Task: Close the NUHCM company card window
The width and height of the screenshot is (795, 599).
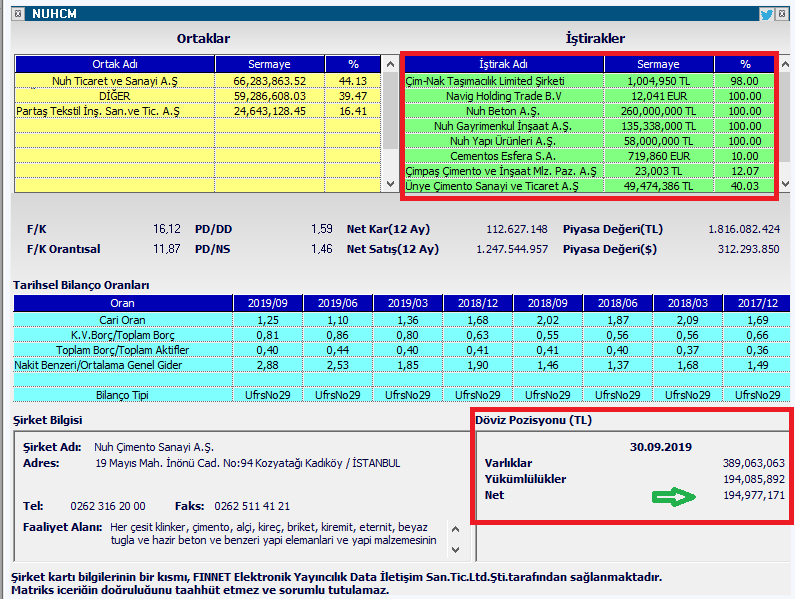Action: (782, 14)
